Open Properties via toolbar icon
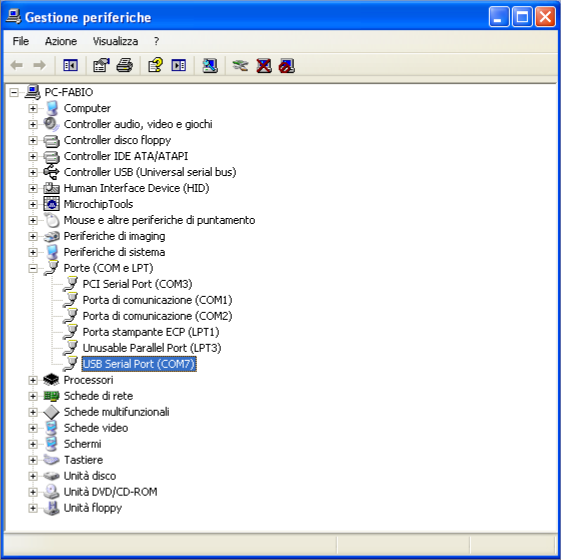Image resolution: width=561 pixels, height=560 pixels. 101,65
